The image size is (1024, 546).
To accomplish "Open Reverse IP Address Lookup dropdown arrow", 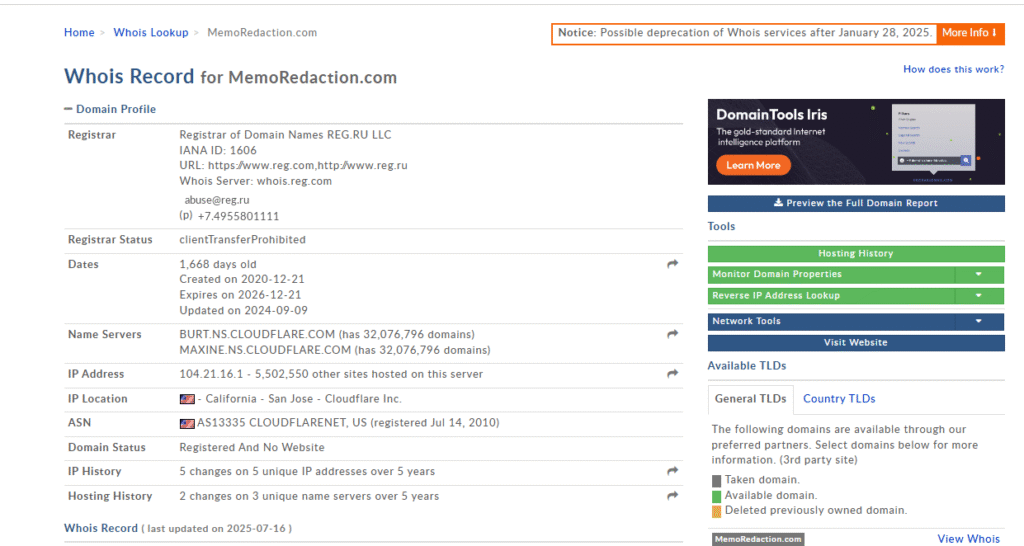I will pyautogui.click(x=978, y=296).
